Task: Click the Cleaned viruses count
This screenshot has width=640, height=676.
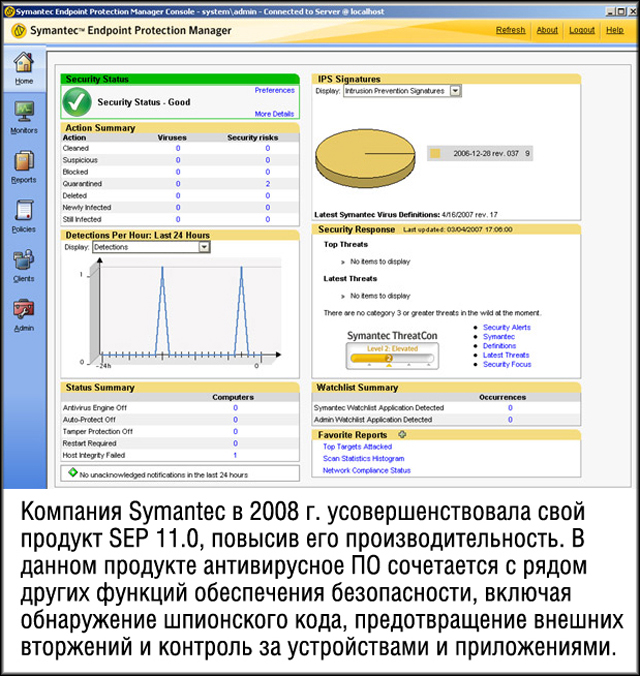Action: click(x=178, y=148)
